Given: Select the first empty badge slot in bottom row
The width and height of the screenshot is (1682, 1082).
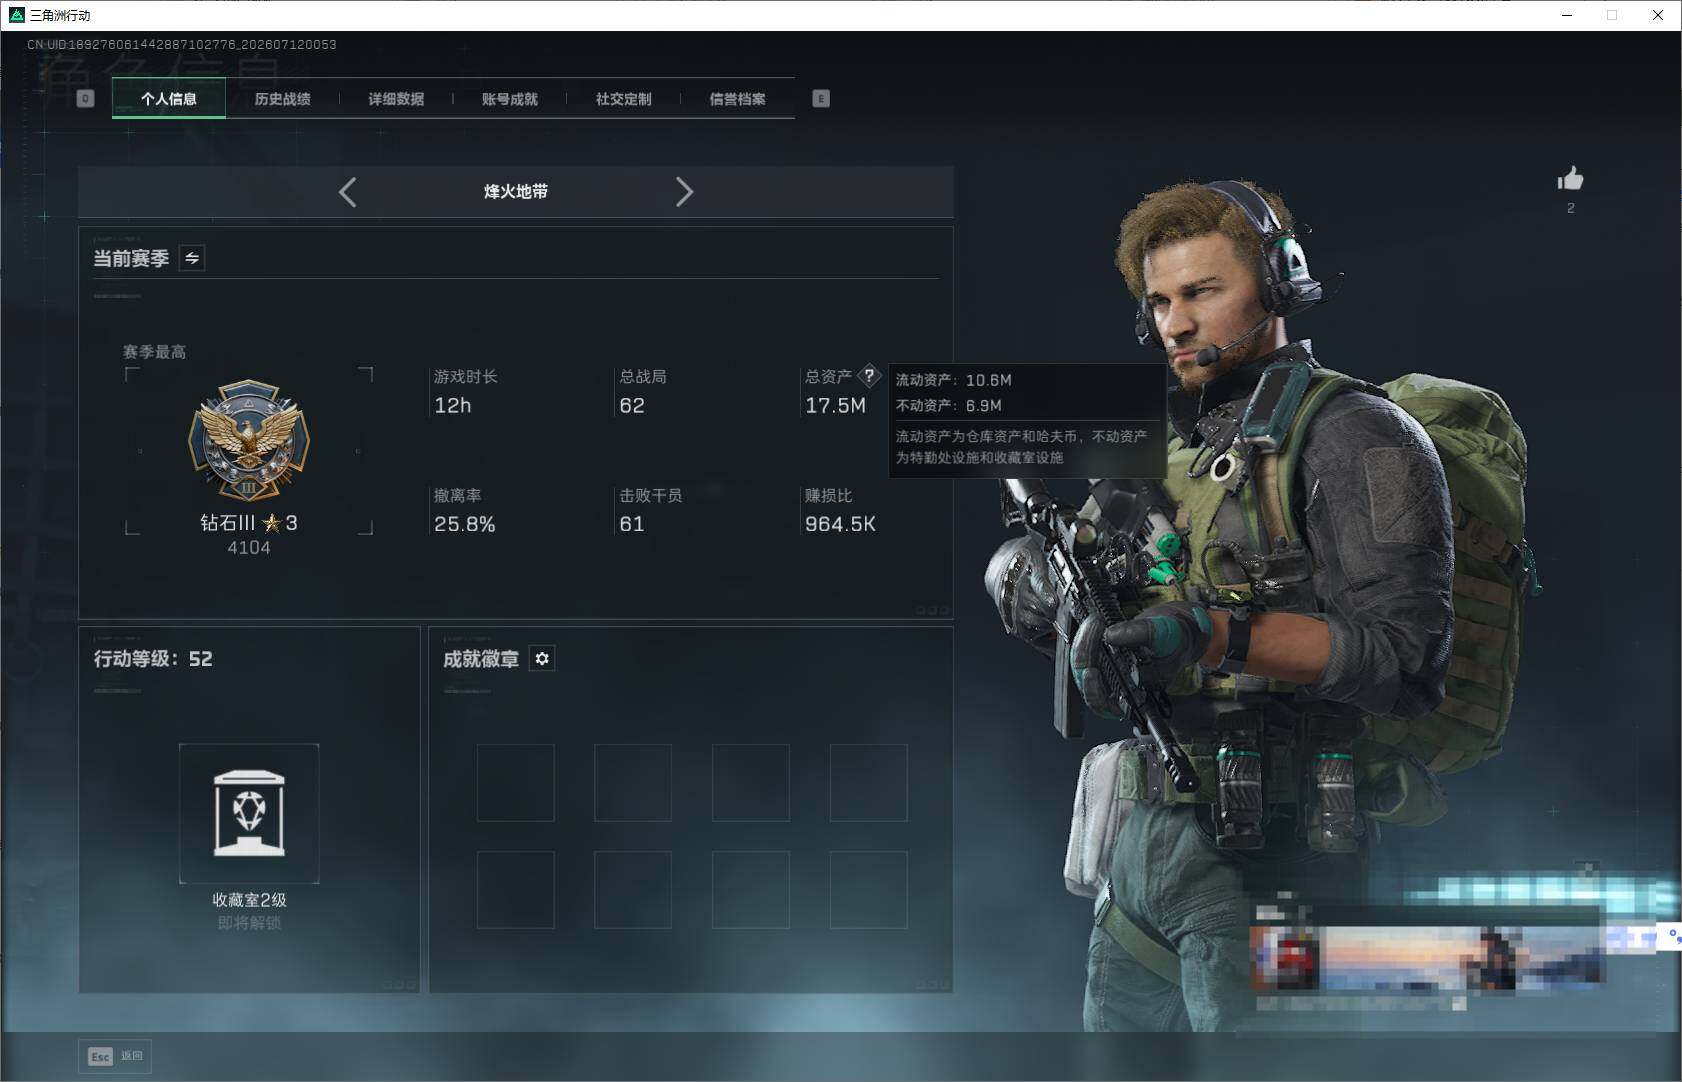Looking at the screenshot, I should [x=515, y=890].
